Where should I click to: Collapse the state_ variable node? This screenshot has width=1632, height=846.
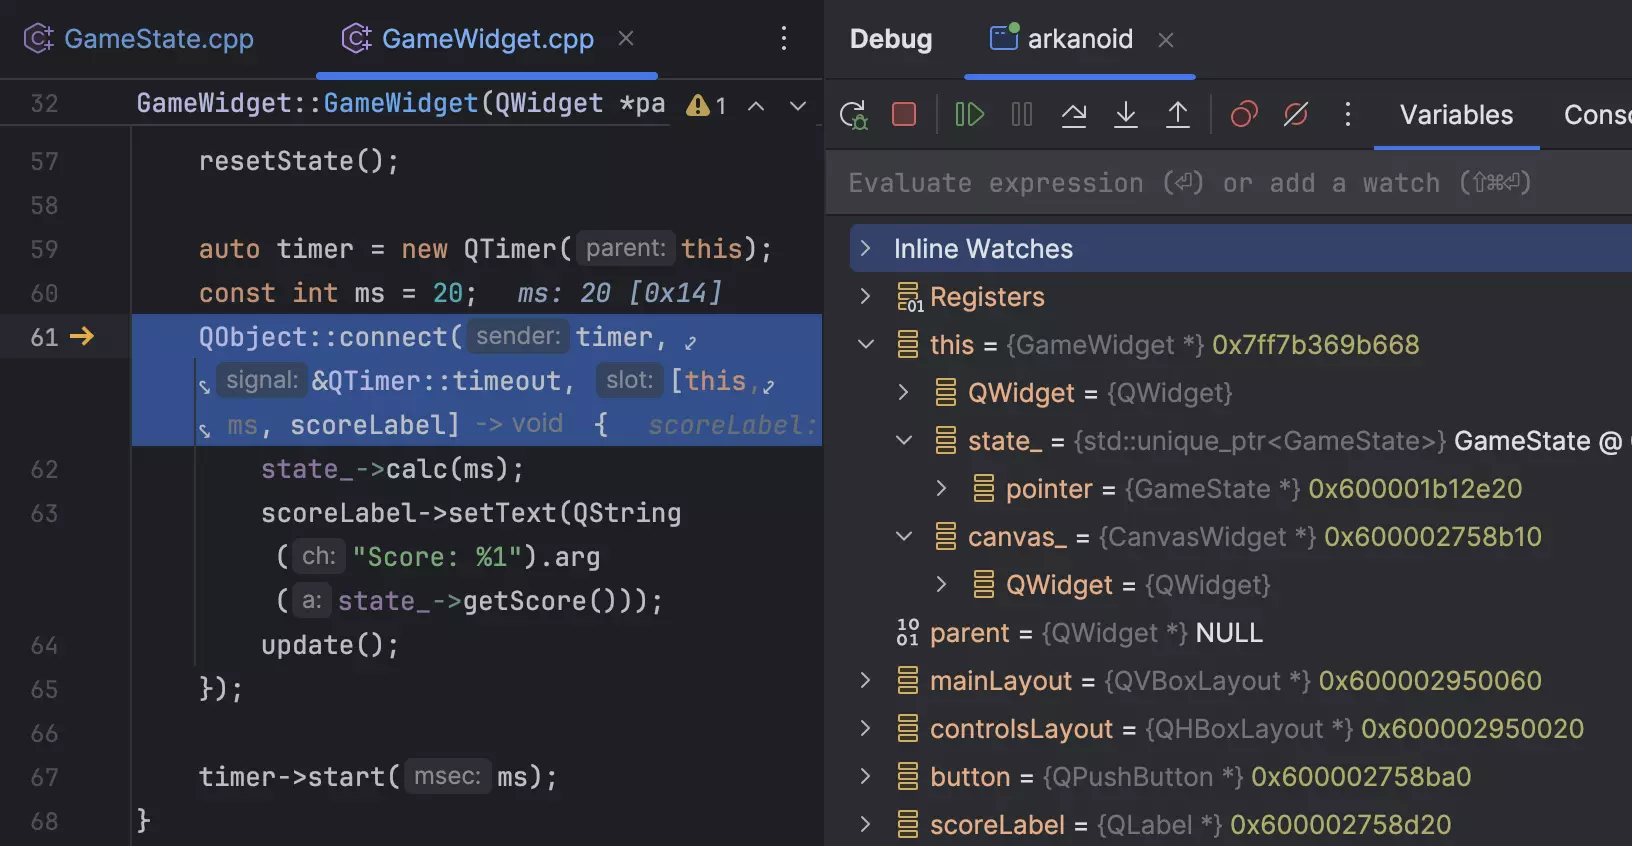point(904,440)
